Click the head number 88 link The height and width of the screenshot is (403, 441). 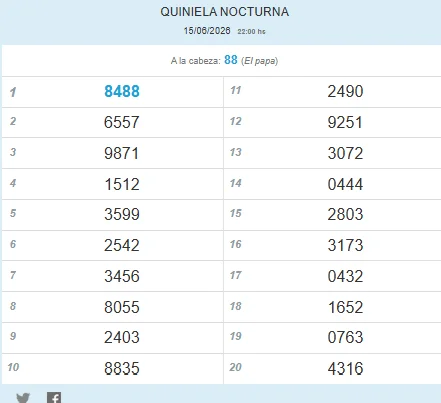pos(231,60)
